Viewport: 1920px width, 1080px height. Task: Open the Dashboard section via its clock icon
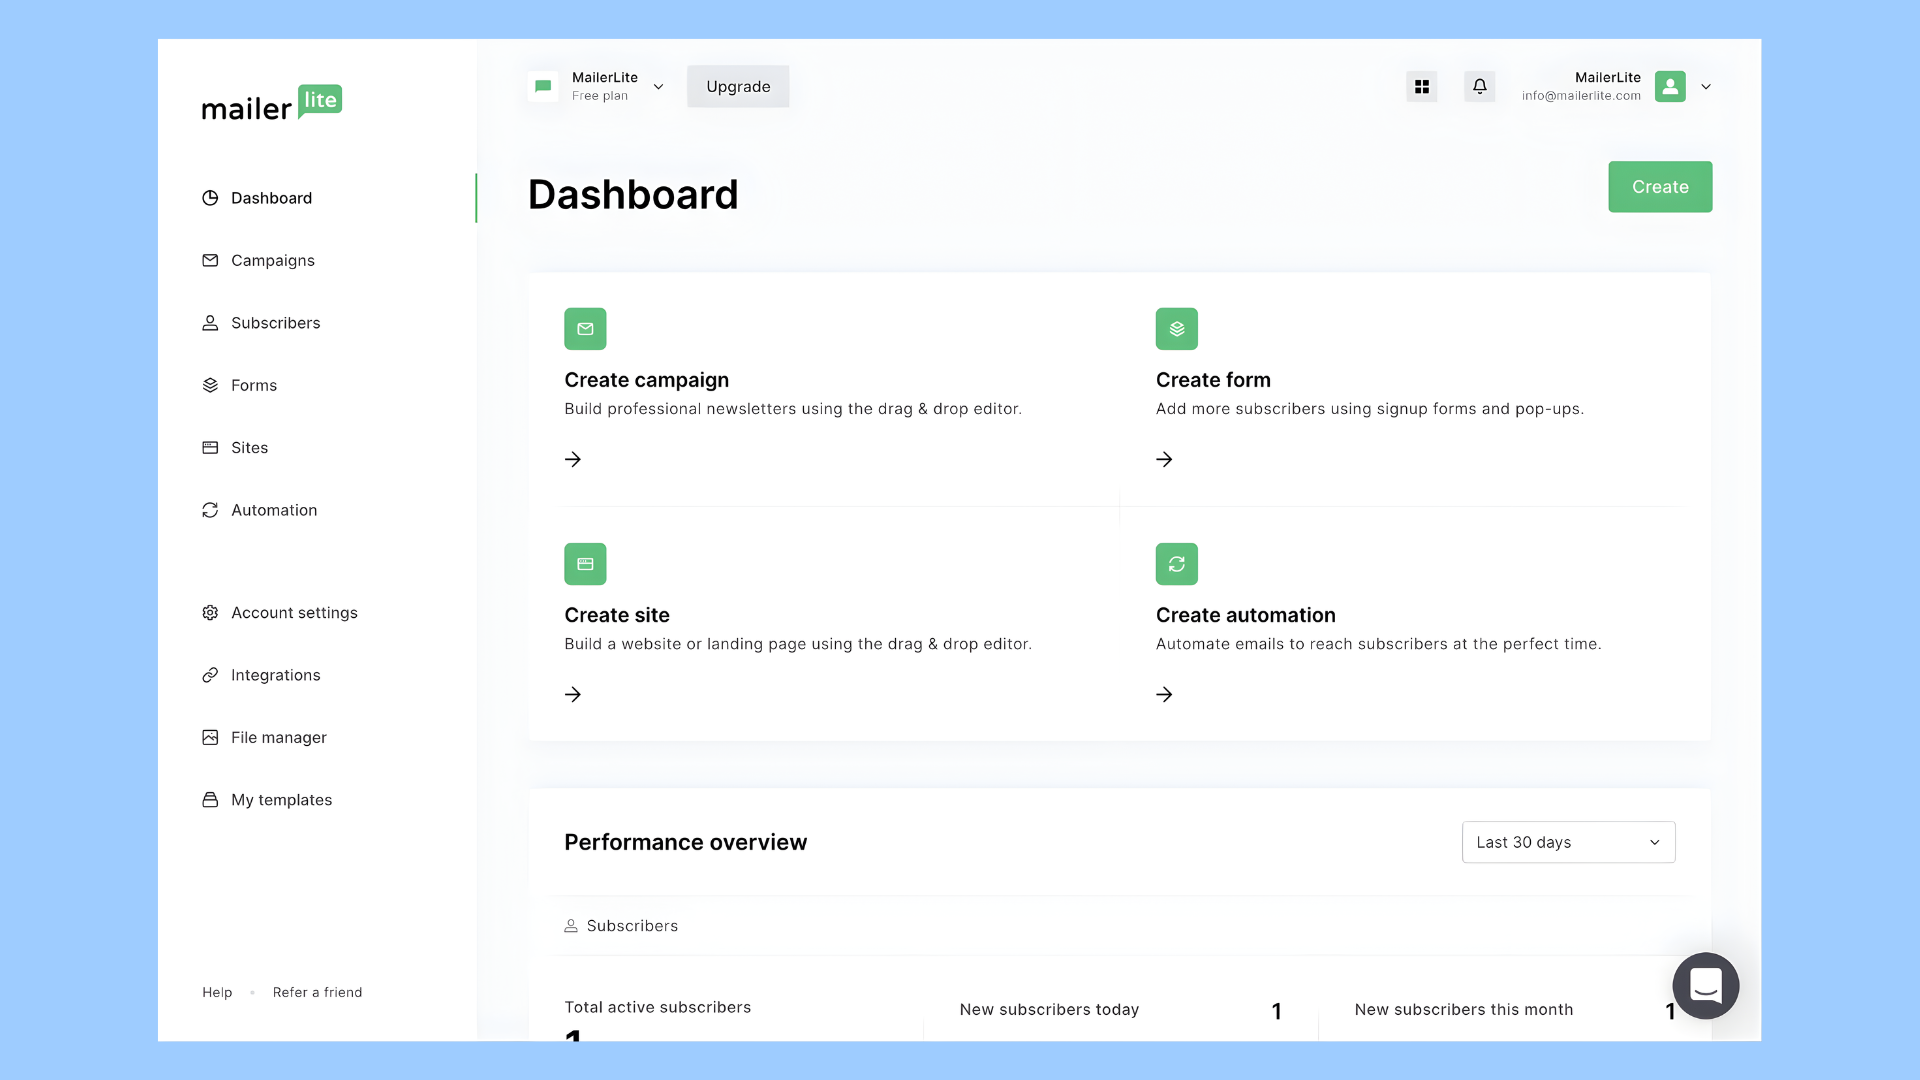[x=210, y=197]
